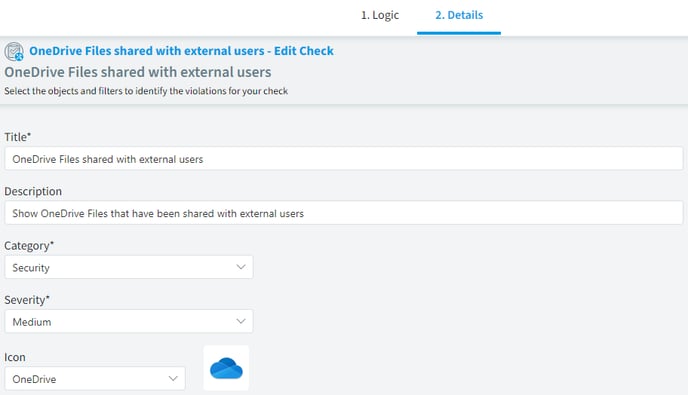Viewport: 688px width, 395px height.
Task: Click the Category* field label
Action: click(29, 246)
